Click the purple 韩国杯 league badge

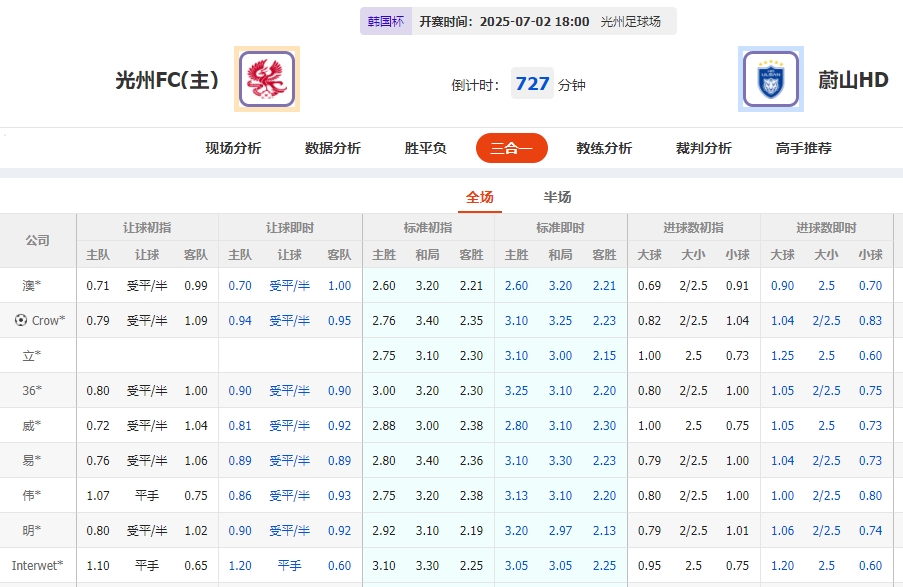pyautogui.click(x=385, y=20)
